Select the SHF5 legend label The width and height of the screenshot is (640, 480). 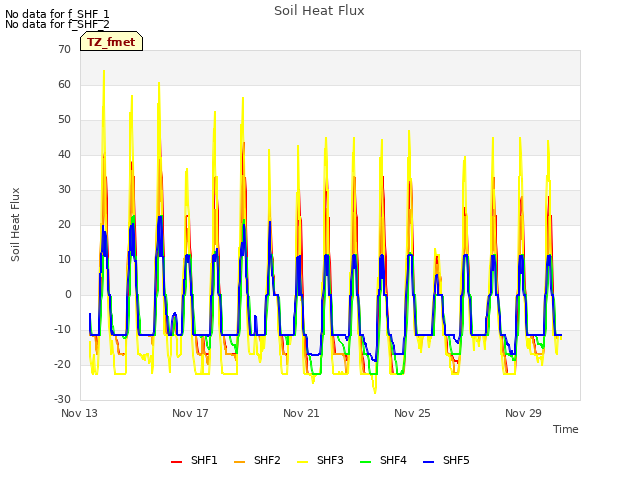click(456, 460)
